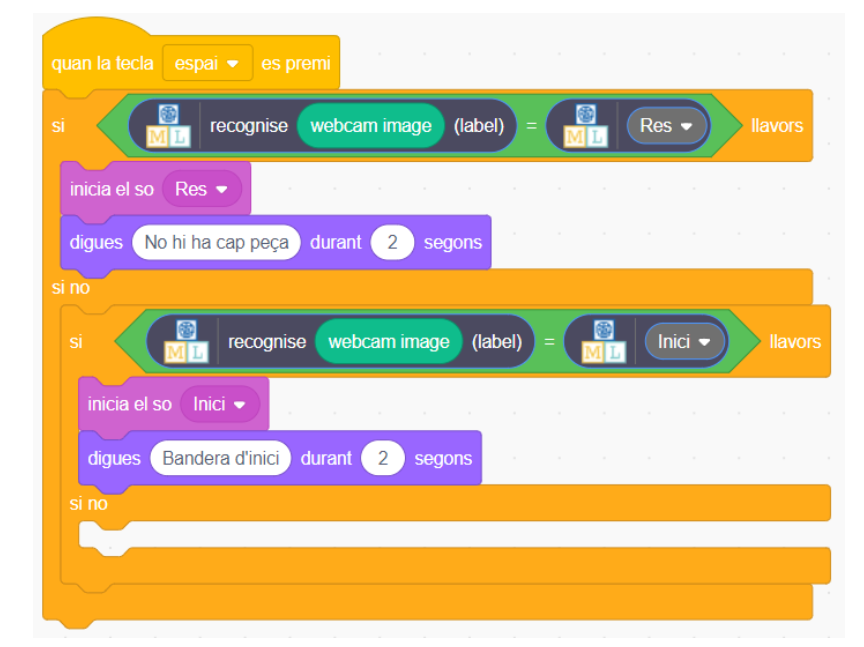This screenshot has width=864, height=647.
Task: Open the Res label dropdown in the condition
Action: 667,126
